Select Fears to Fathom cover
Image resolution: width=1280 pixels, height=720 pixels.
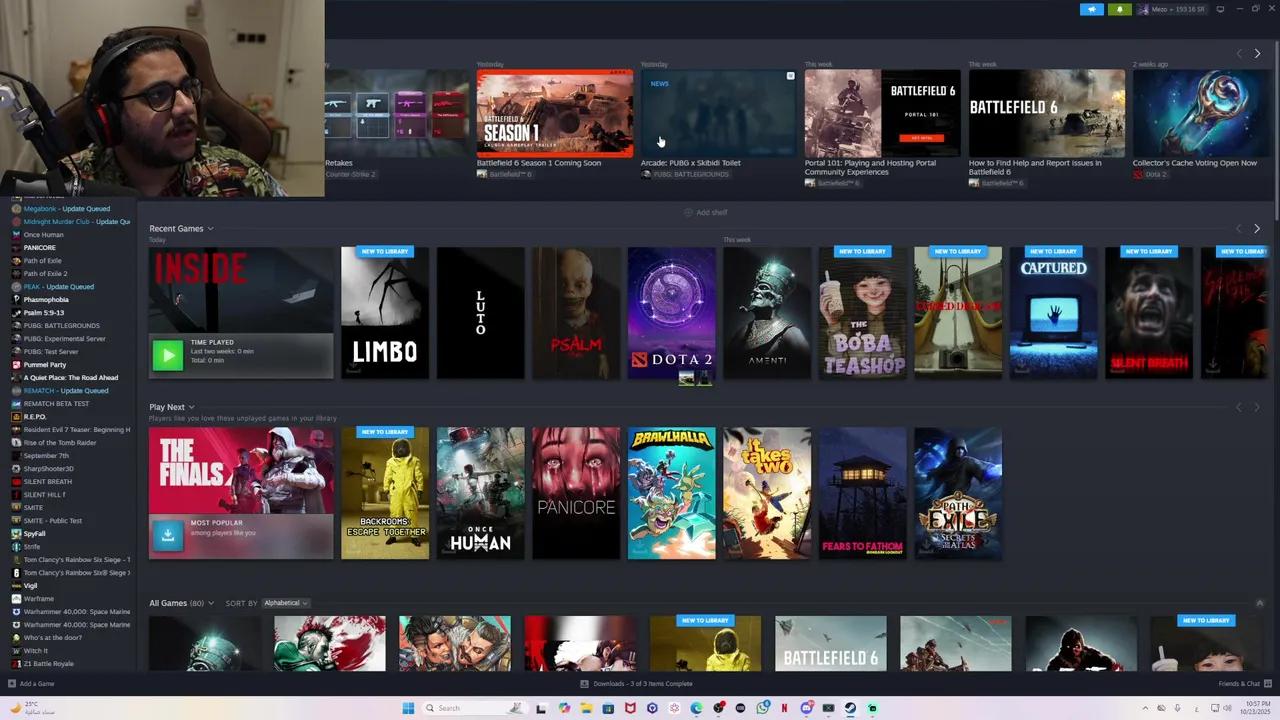pos(863,493)
